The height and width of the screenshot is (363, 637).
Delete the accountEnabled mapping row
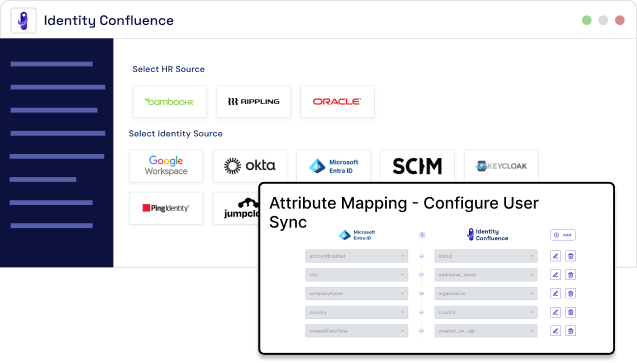point(570,256)
